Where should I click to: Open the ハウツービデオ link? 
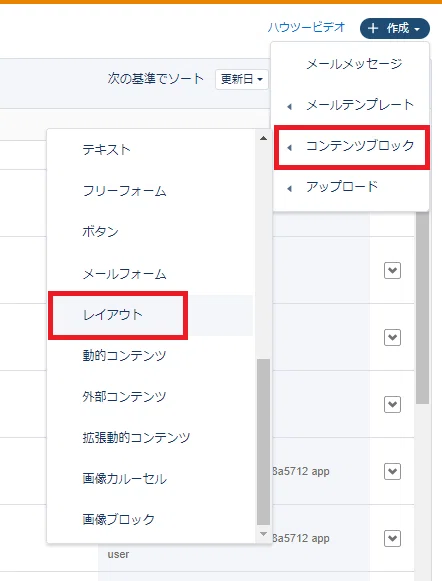306,27
